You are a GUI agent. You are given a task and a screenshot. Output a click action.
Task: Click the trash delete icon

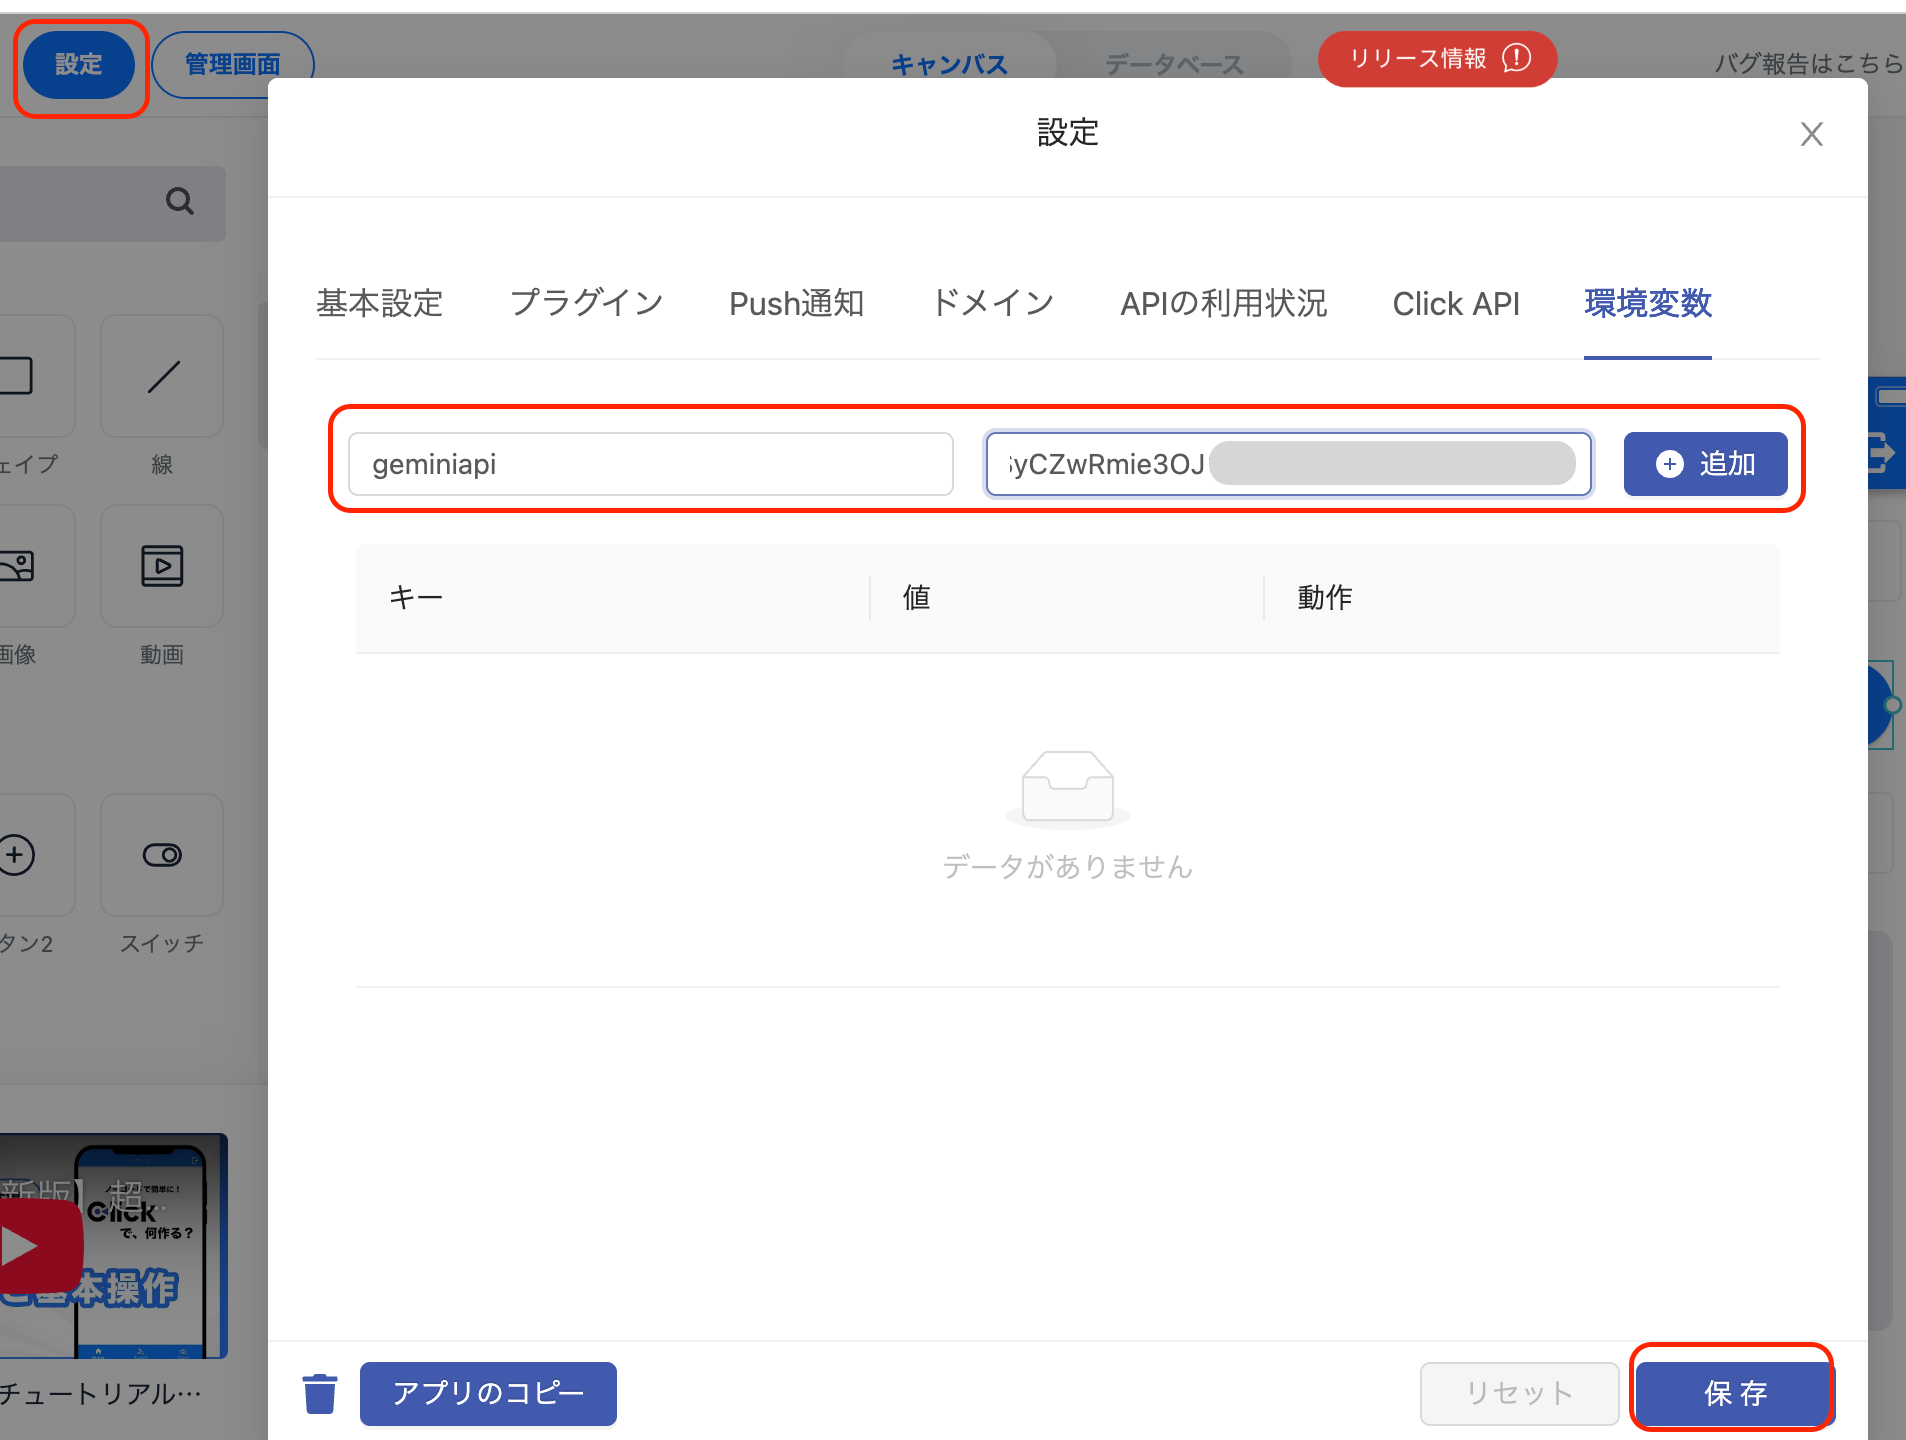tap(320, 1393)
